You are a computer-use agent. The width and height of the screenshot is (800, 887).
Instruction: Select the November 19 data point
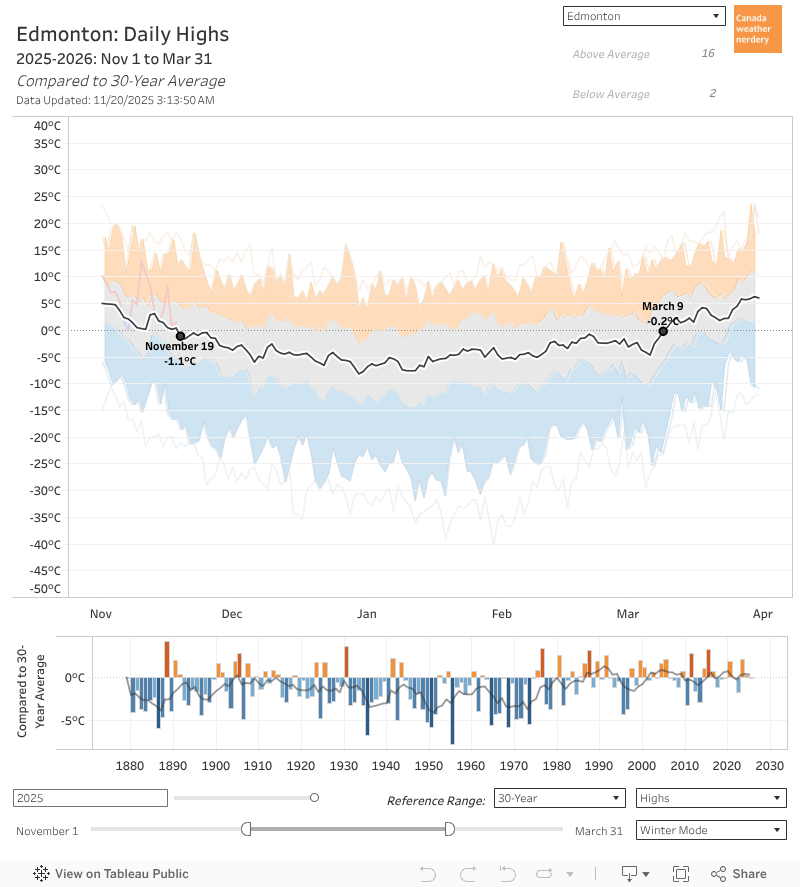click(x=180, y=336)
